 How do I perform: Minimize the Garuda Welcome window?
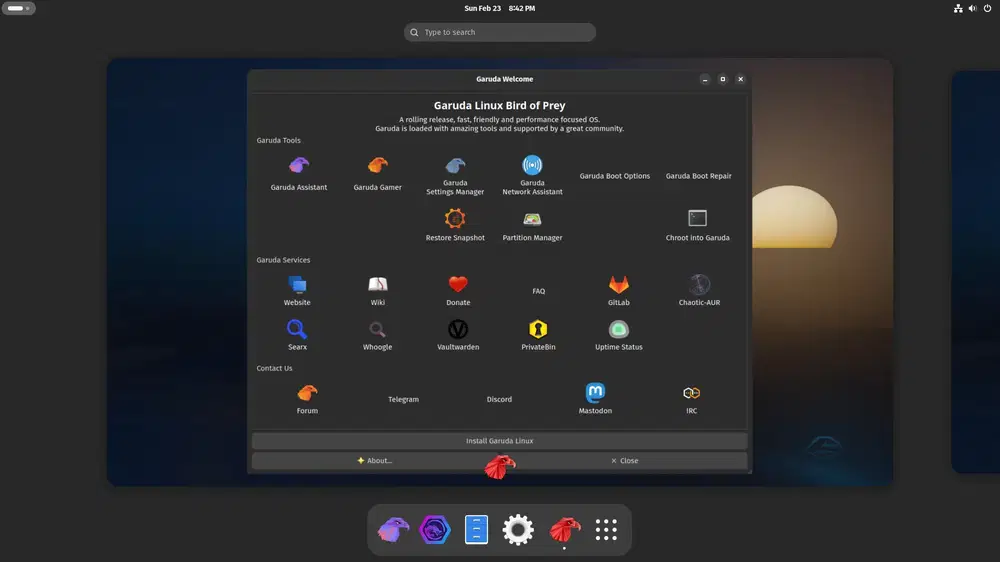tap(705, 79)
